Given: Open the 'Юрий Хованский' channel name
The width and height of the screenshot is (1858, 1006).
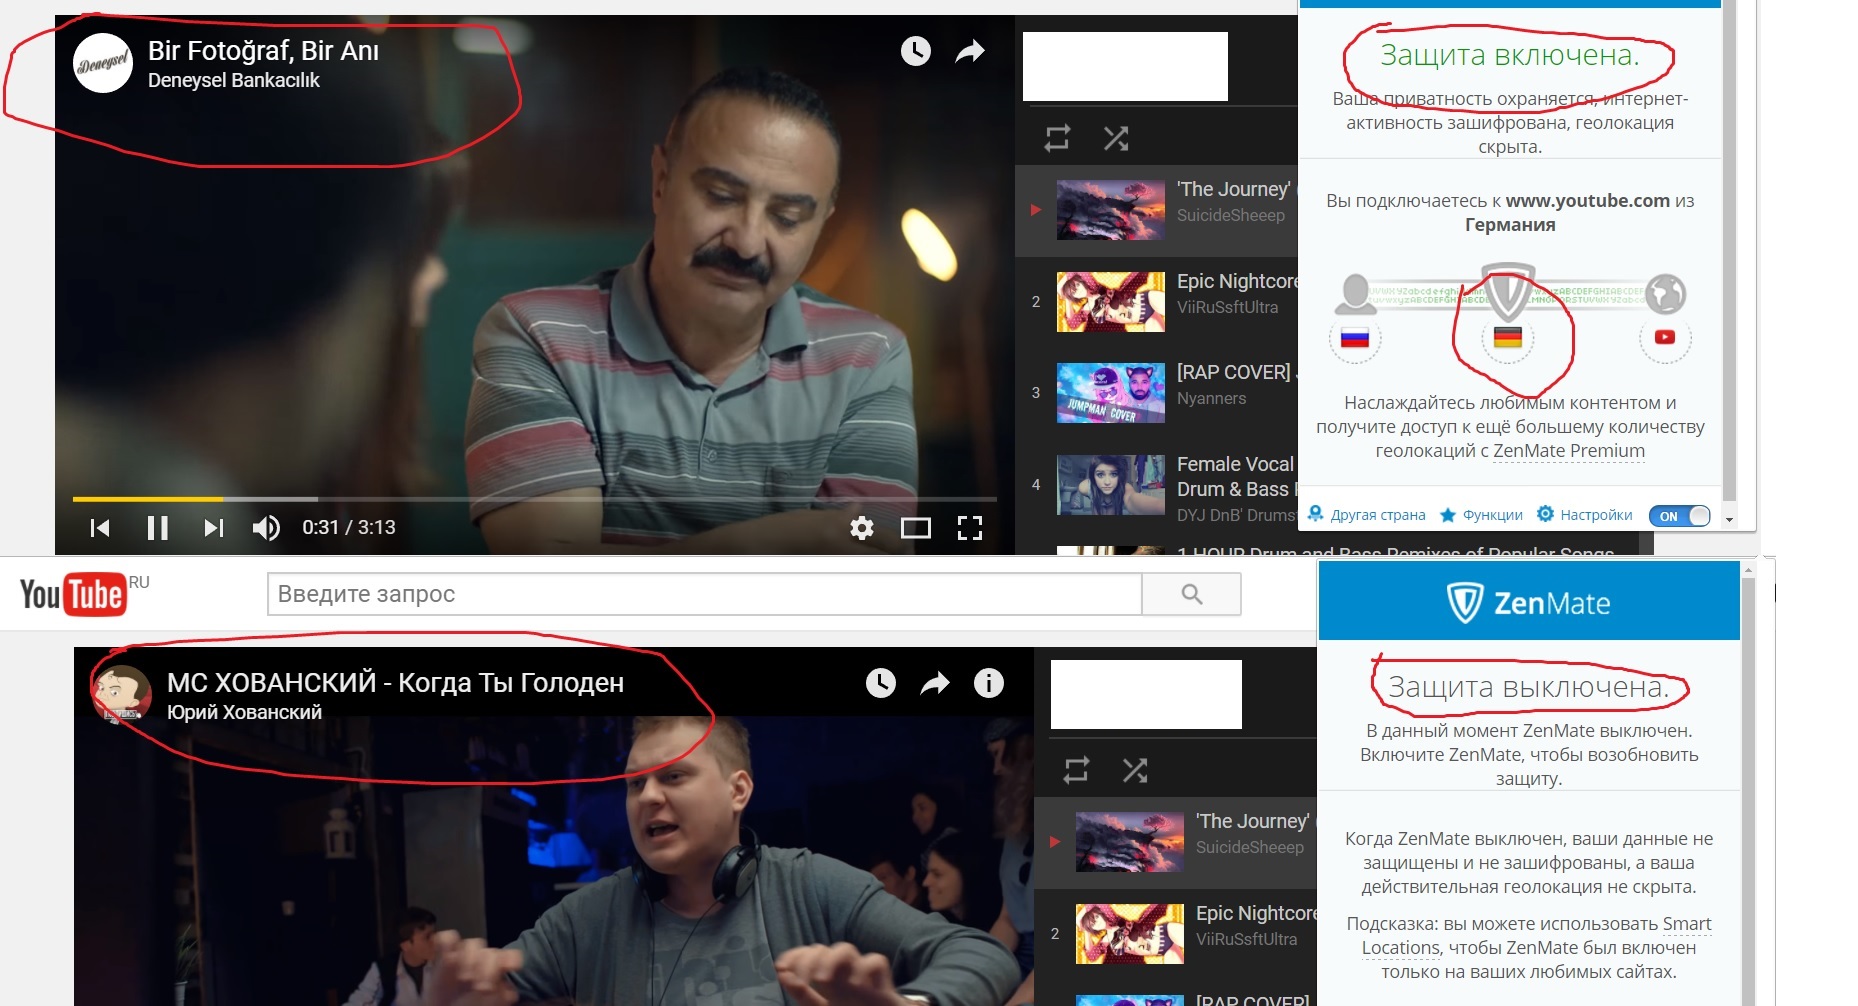Looking at the screenshot, I should pyautogui.click(x=244, y=712).
